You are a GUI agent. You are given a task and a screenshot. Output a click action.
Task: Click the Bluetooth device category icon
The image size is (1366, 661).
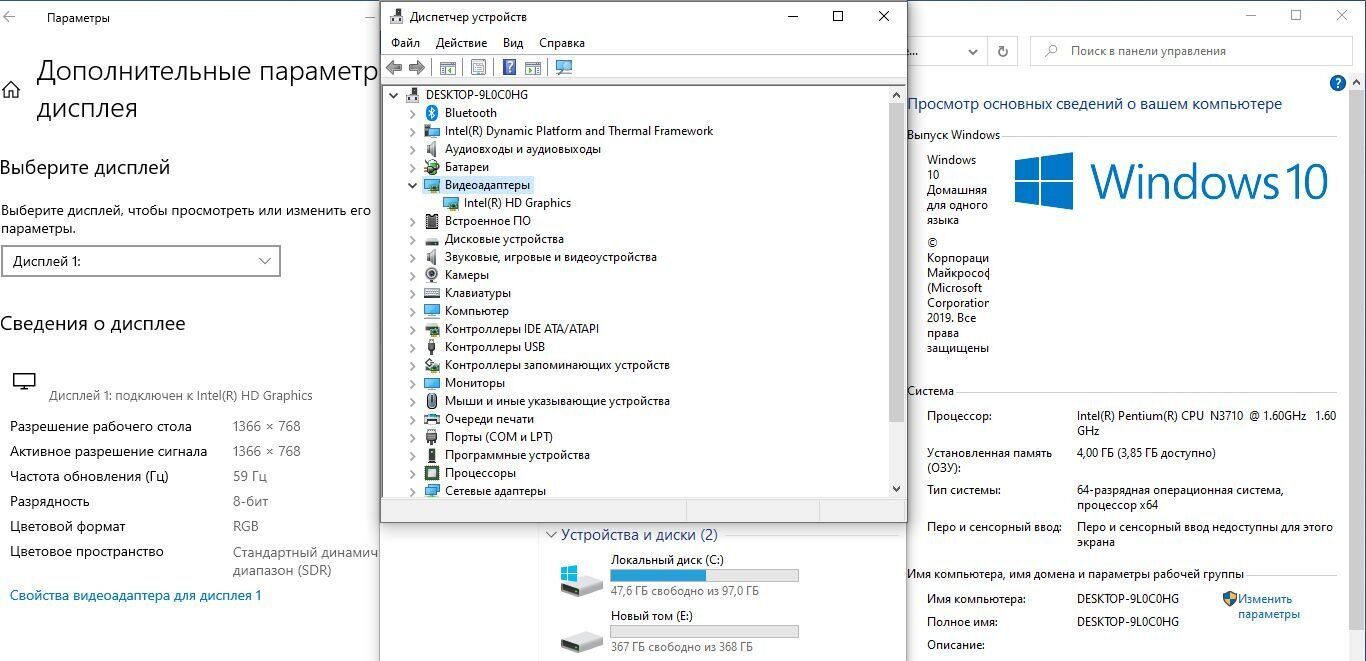pos(432,113)
